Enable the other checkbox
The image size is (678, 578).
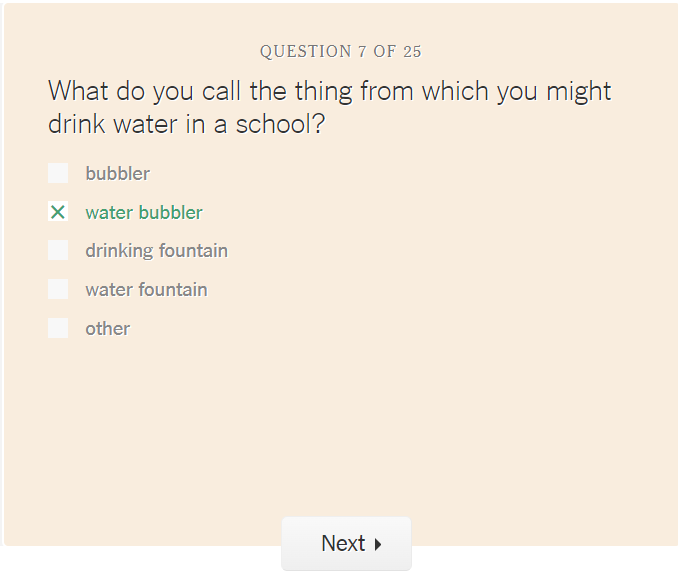pyautogui.click(x=58, y=329)
